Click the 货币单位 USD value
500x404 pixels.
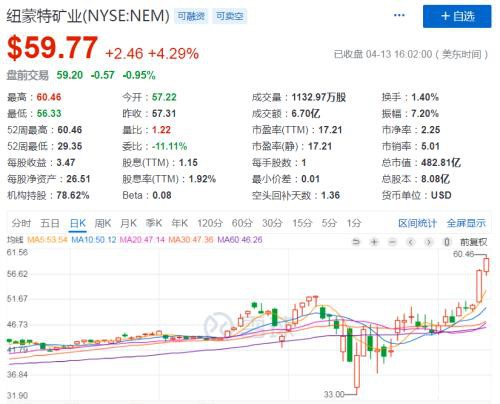pos(441,195)
